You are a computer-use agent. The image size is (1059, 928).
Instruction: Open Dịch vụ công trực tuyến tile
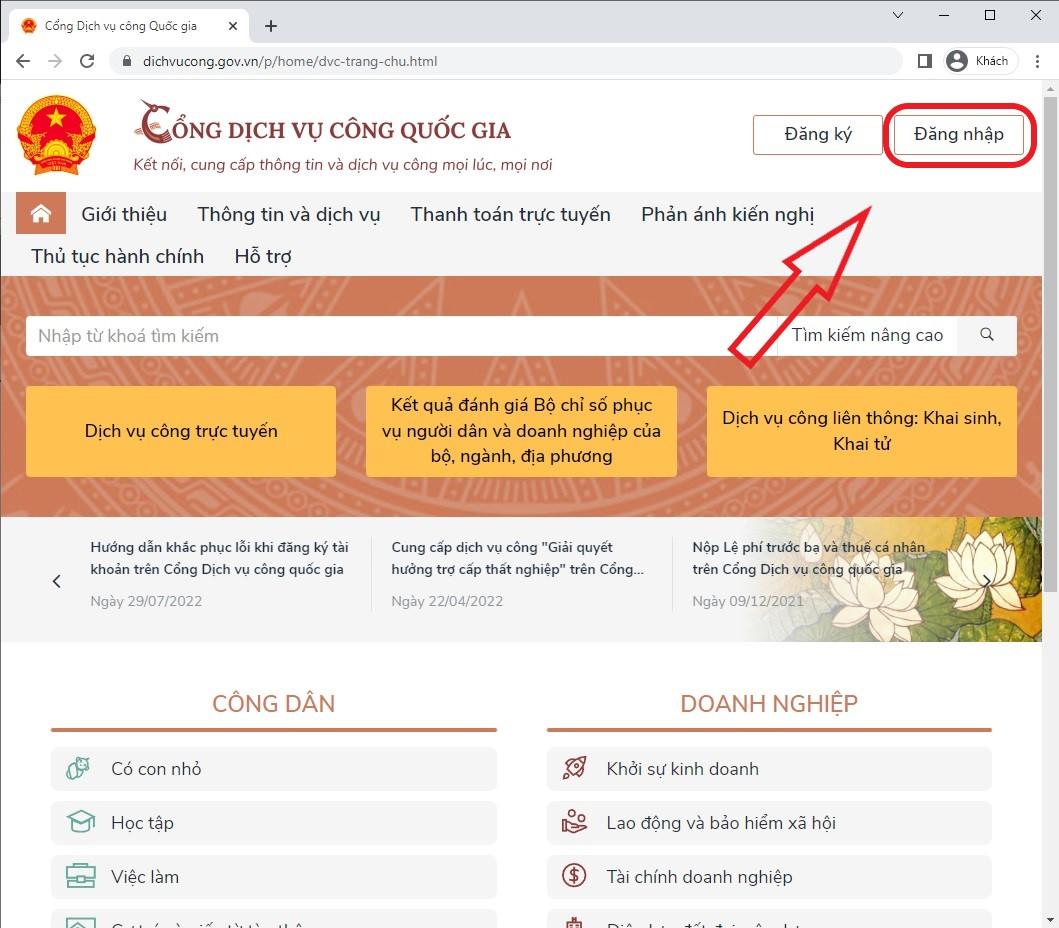tap(181, 431)
